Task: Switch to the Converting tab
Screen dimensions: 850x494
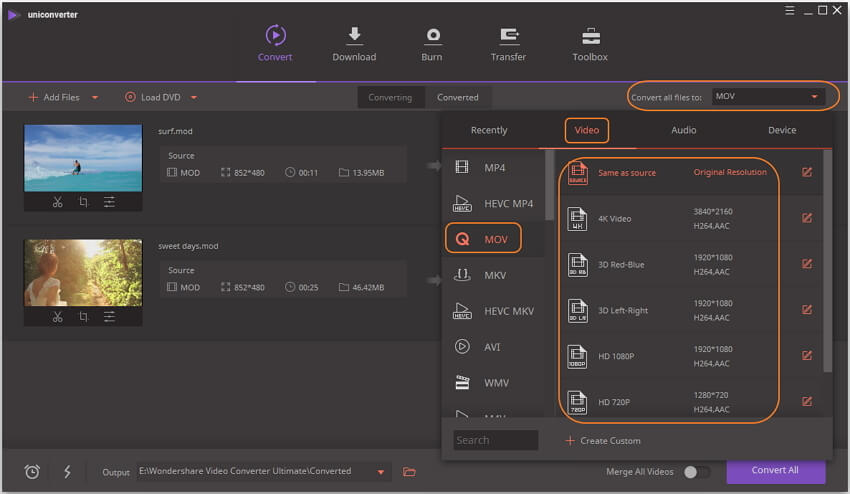Action: coord(390,97)
